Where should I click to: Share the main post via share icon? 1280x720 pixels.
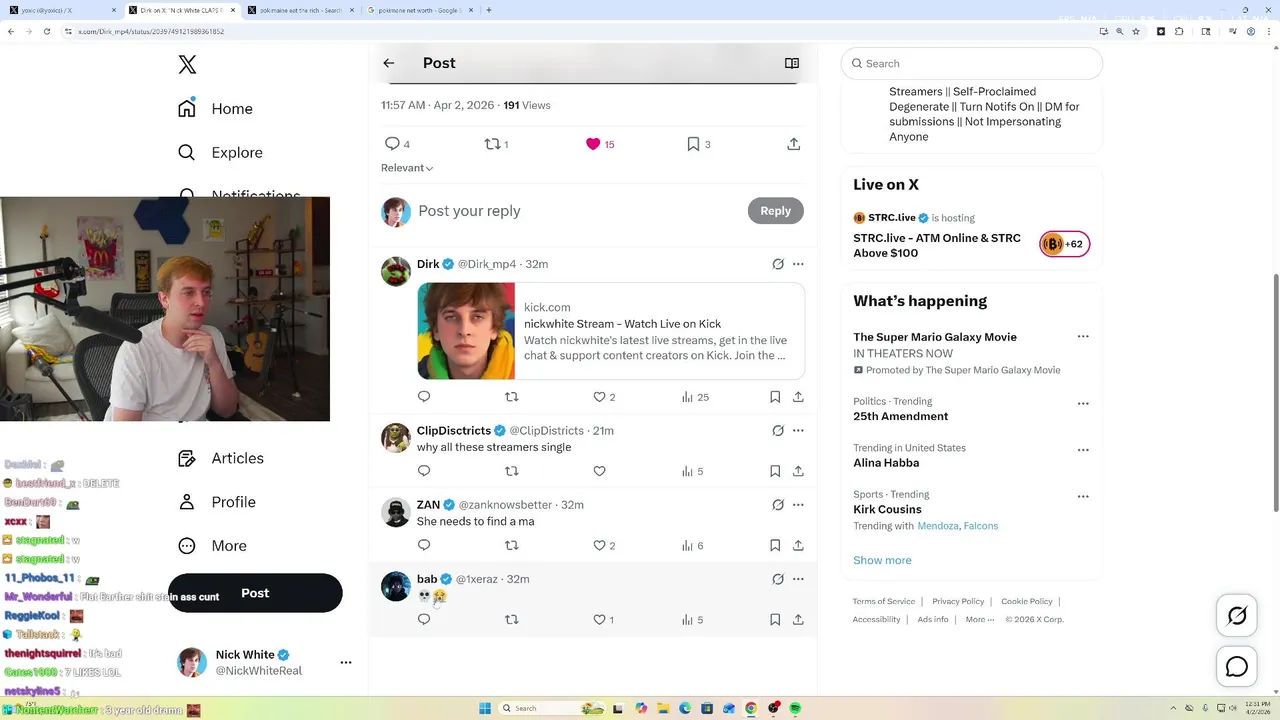[x=794, y=144]
